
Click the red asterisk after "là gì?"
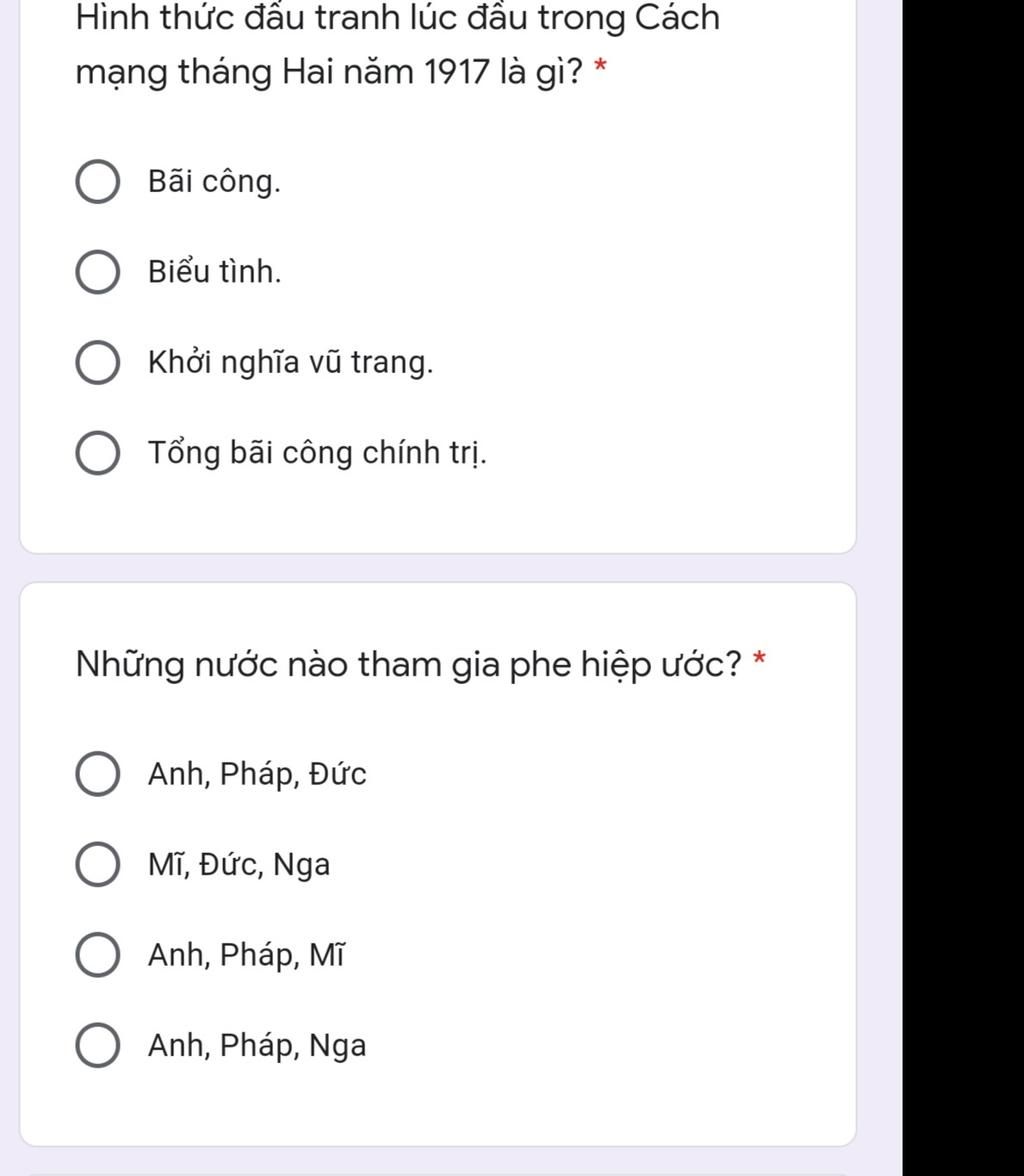pos(600,68)
